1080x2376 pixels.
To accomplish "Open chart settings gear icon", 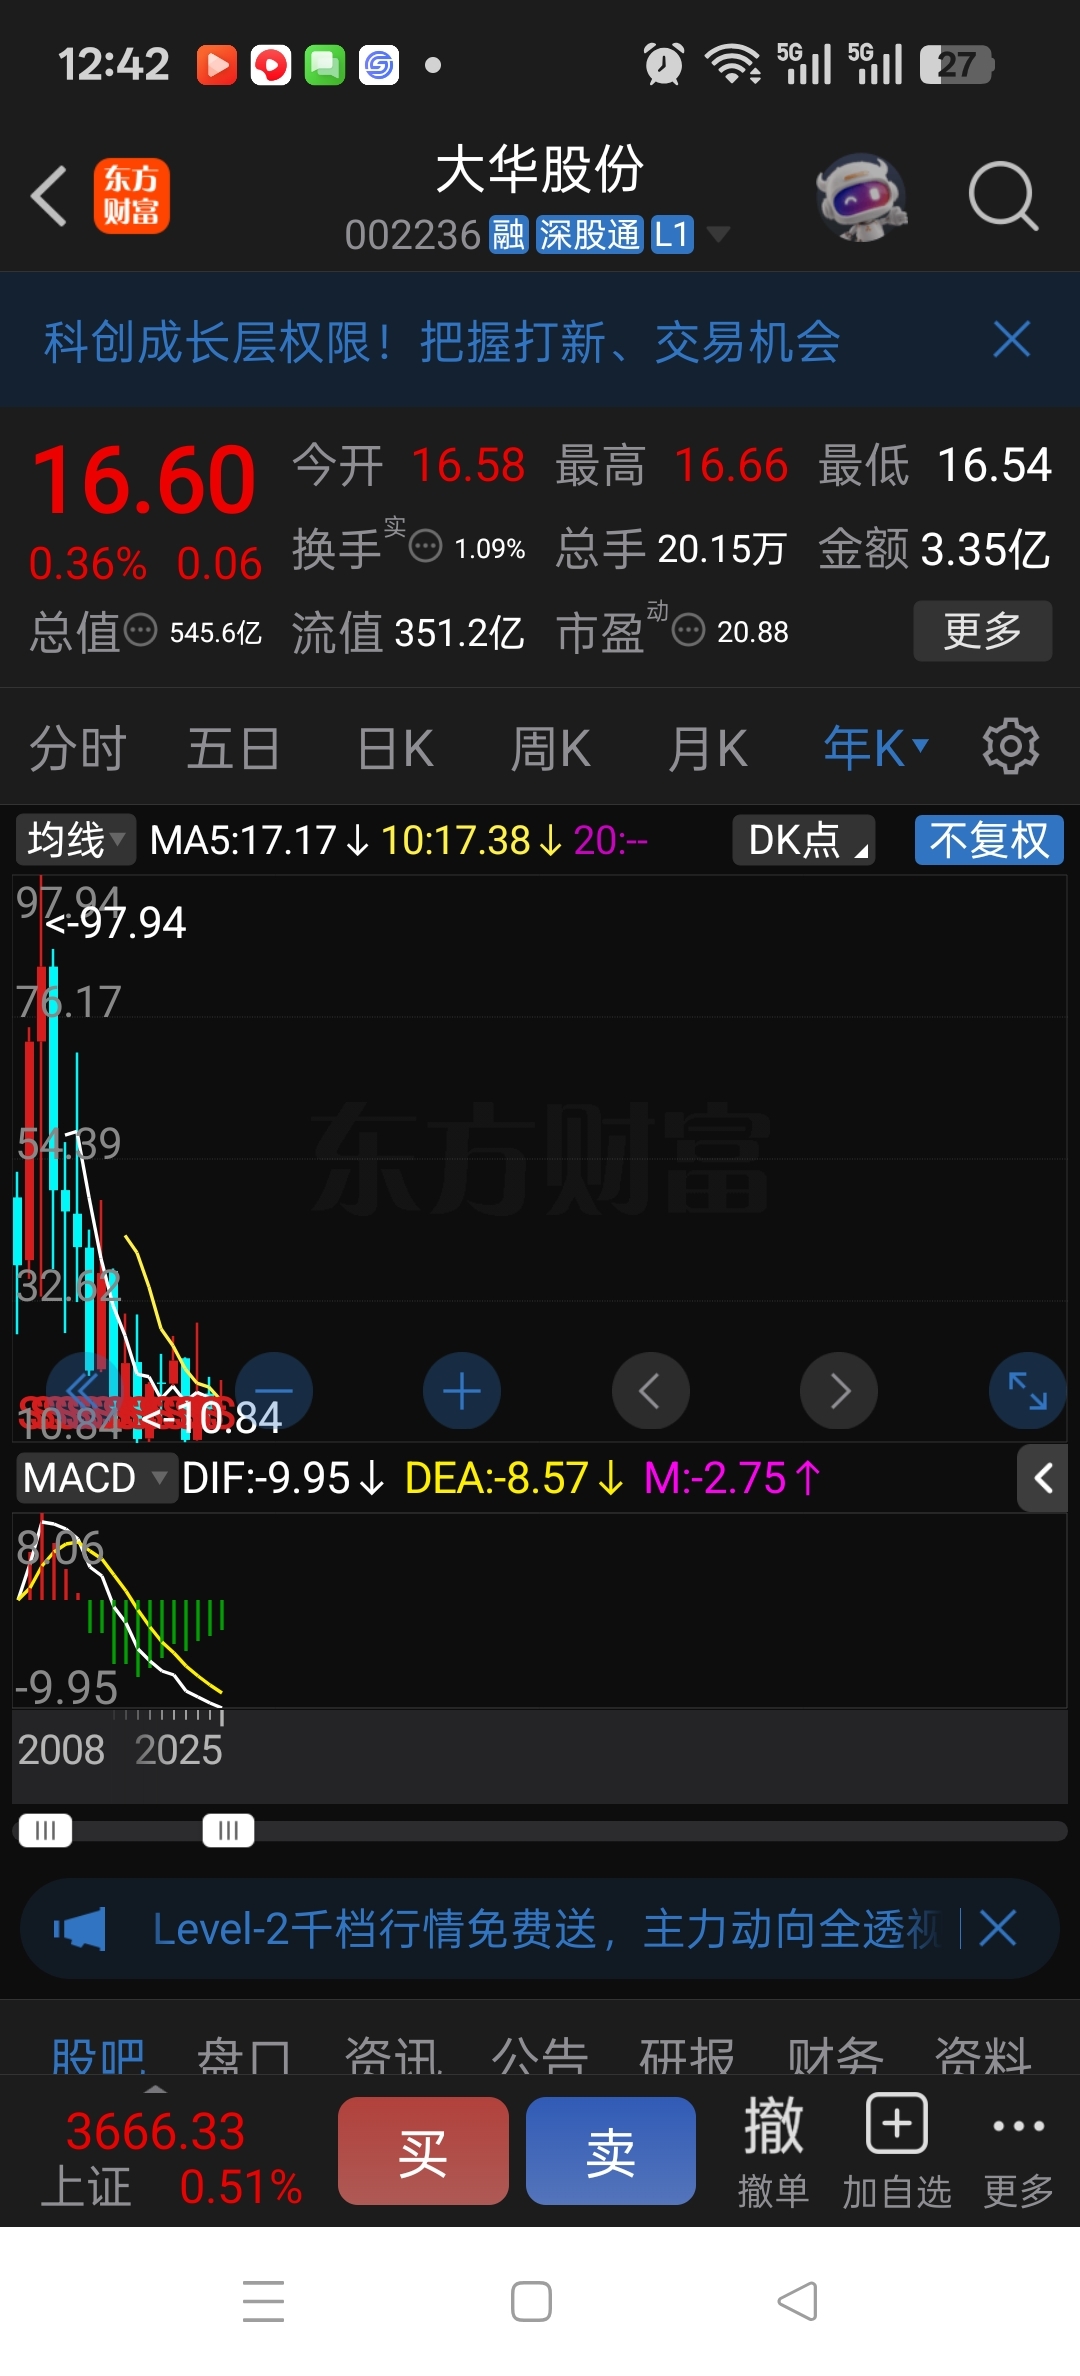I will click(1011, 746).
